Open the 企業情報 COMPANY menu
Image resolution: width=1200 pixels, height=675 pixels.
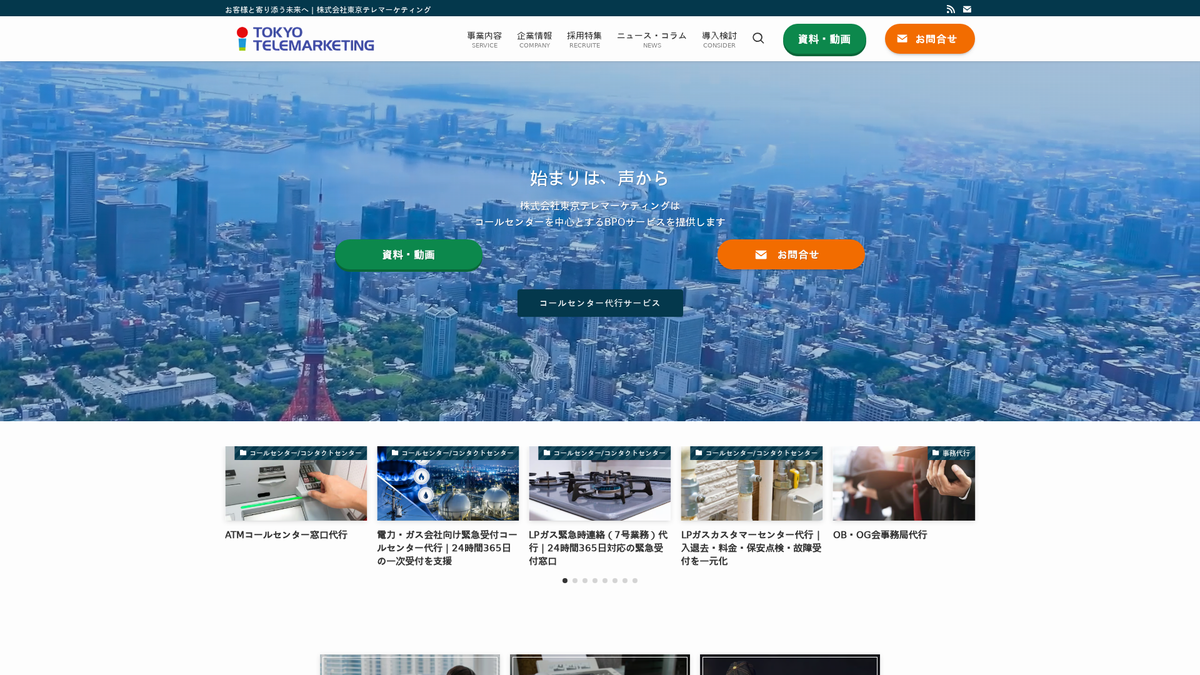534,39
